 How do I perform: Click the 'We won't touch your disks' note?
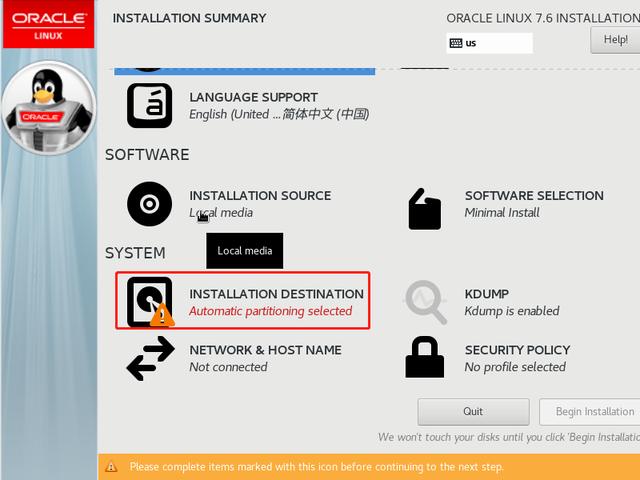tap(509, 437)
